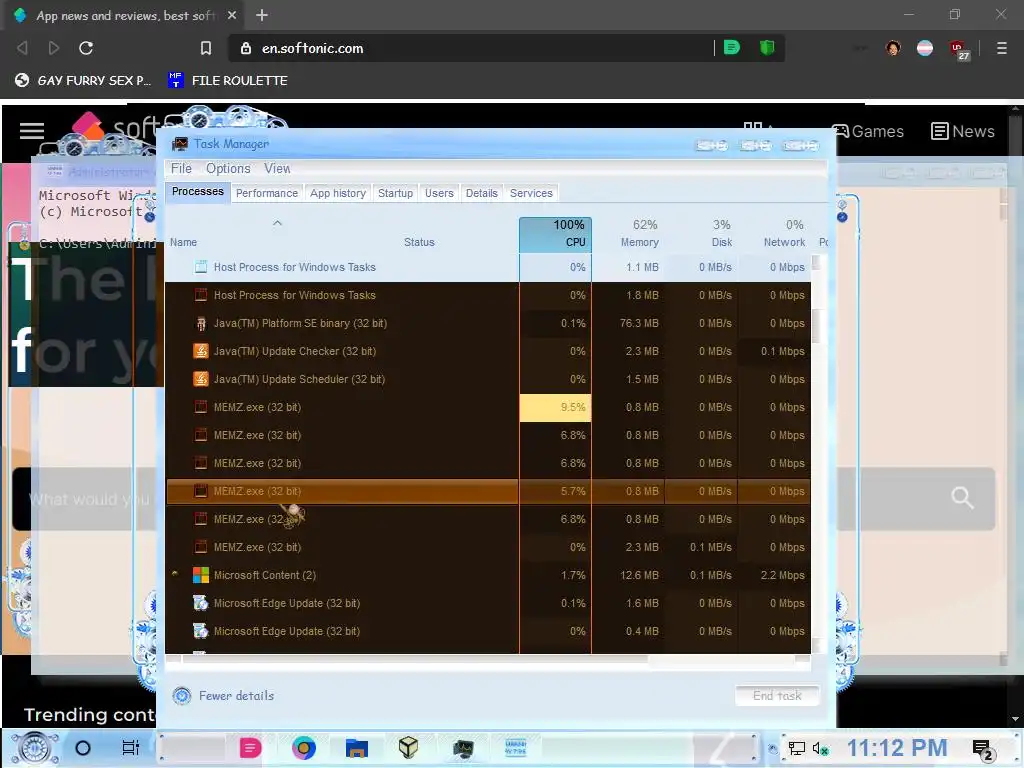The width and height of the screenshot is (1024, 768).
Task: Click the user profile avatar icon
Action: coord(893,48)
